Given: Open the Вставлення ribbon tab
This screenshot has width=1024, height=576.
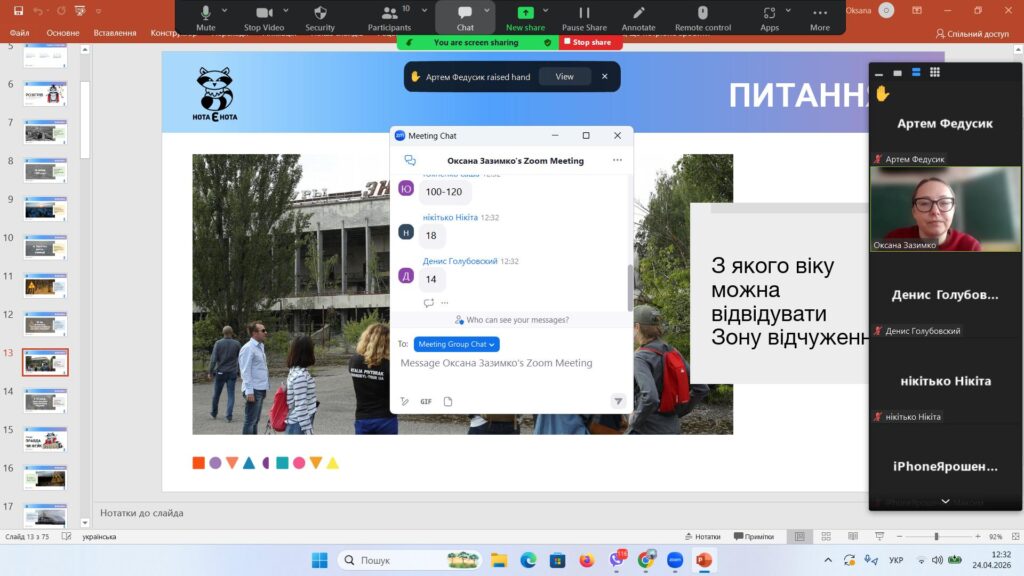Looking at the screenshot, I should 115,33.
